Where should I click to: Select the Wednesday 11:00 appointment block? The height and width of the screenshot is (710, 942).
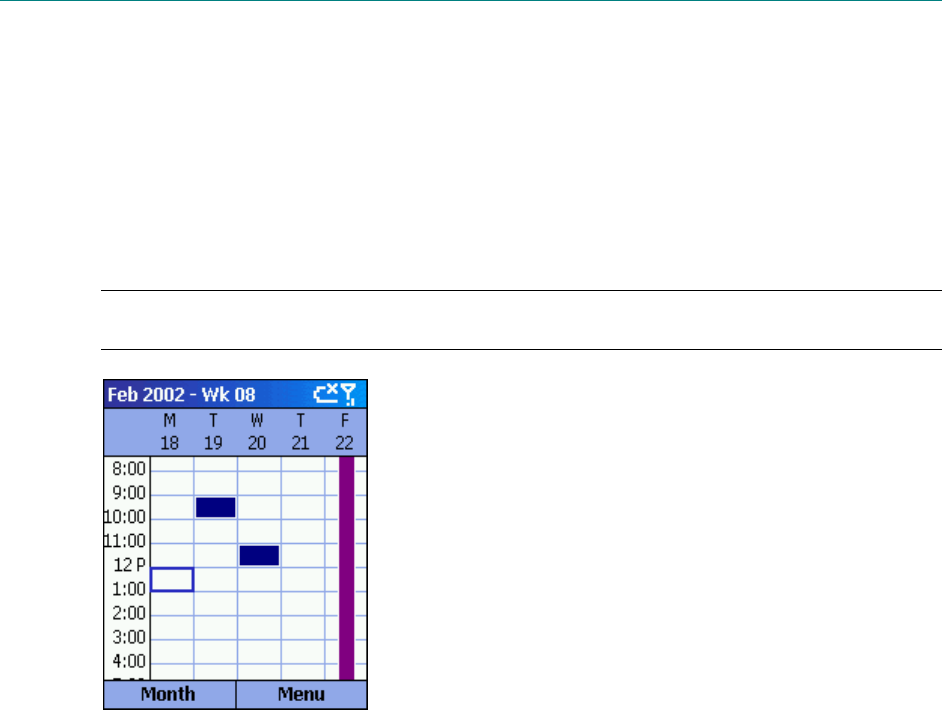(260, 555)
